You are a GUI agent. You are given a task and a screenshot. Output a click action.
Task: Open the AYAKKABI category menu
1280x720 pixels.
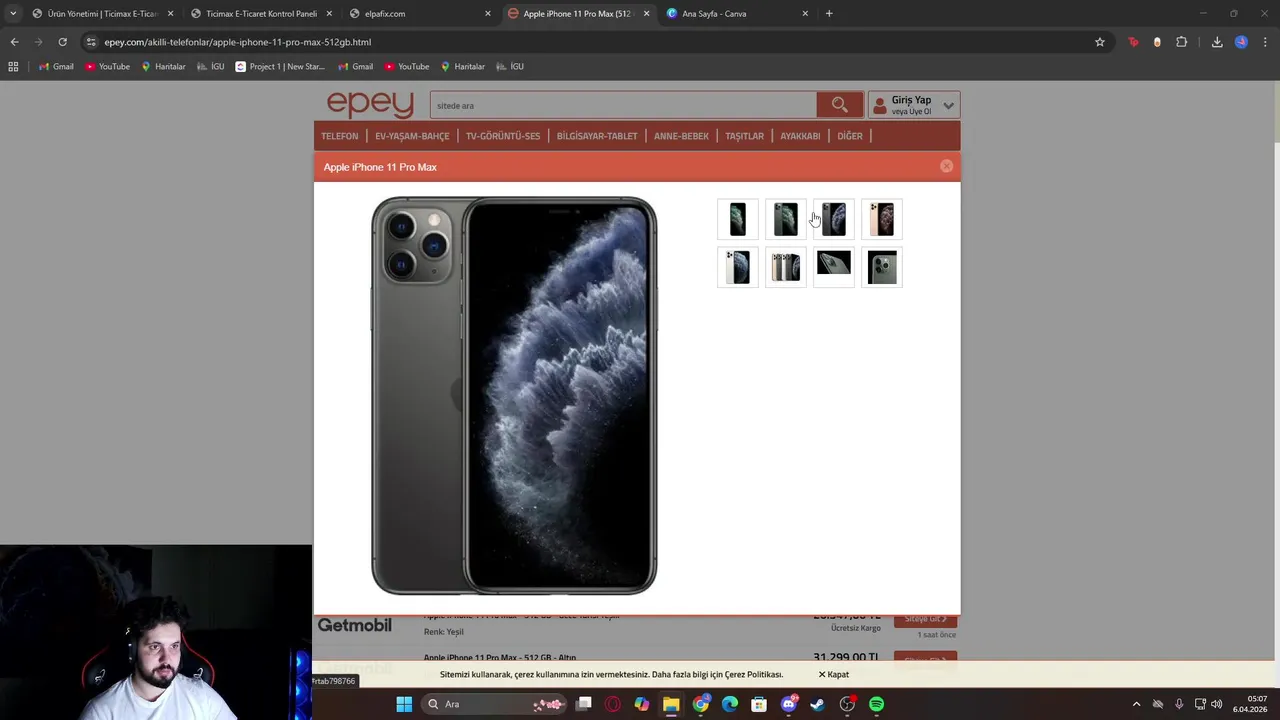tap(800, 136)
